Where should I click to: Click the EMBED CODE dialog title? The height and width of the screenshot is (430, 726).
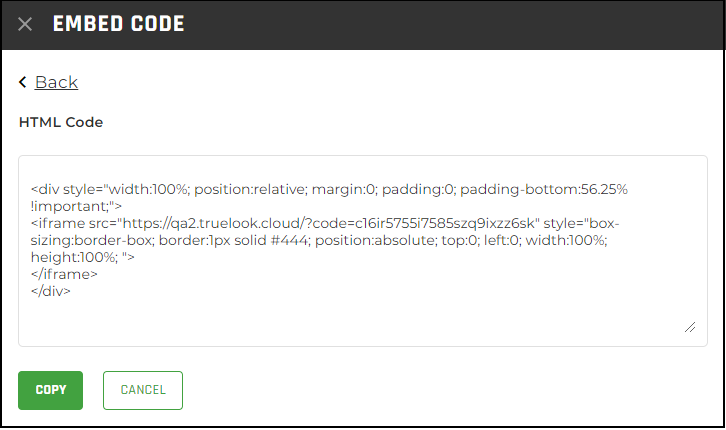(119, 24)
